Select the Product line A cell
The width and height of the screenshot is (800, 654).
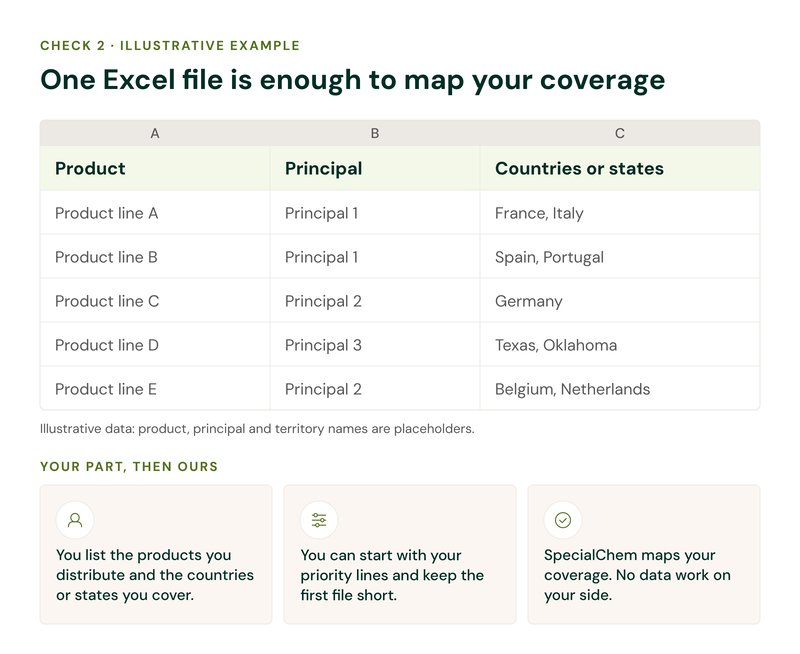pyautogui.click(x=155, y=213)
